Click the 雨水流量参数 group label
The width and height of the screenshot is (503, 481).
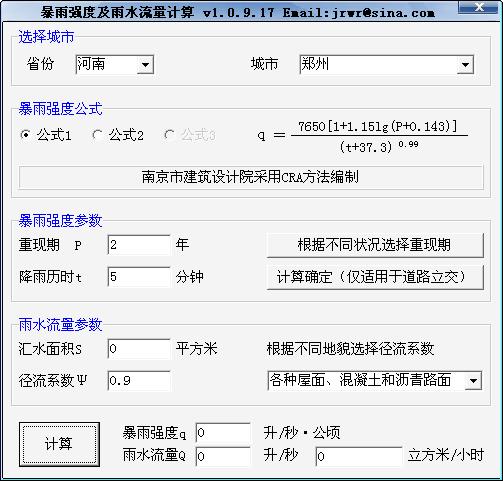coord(60,324)
